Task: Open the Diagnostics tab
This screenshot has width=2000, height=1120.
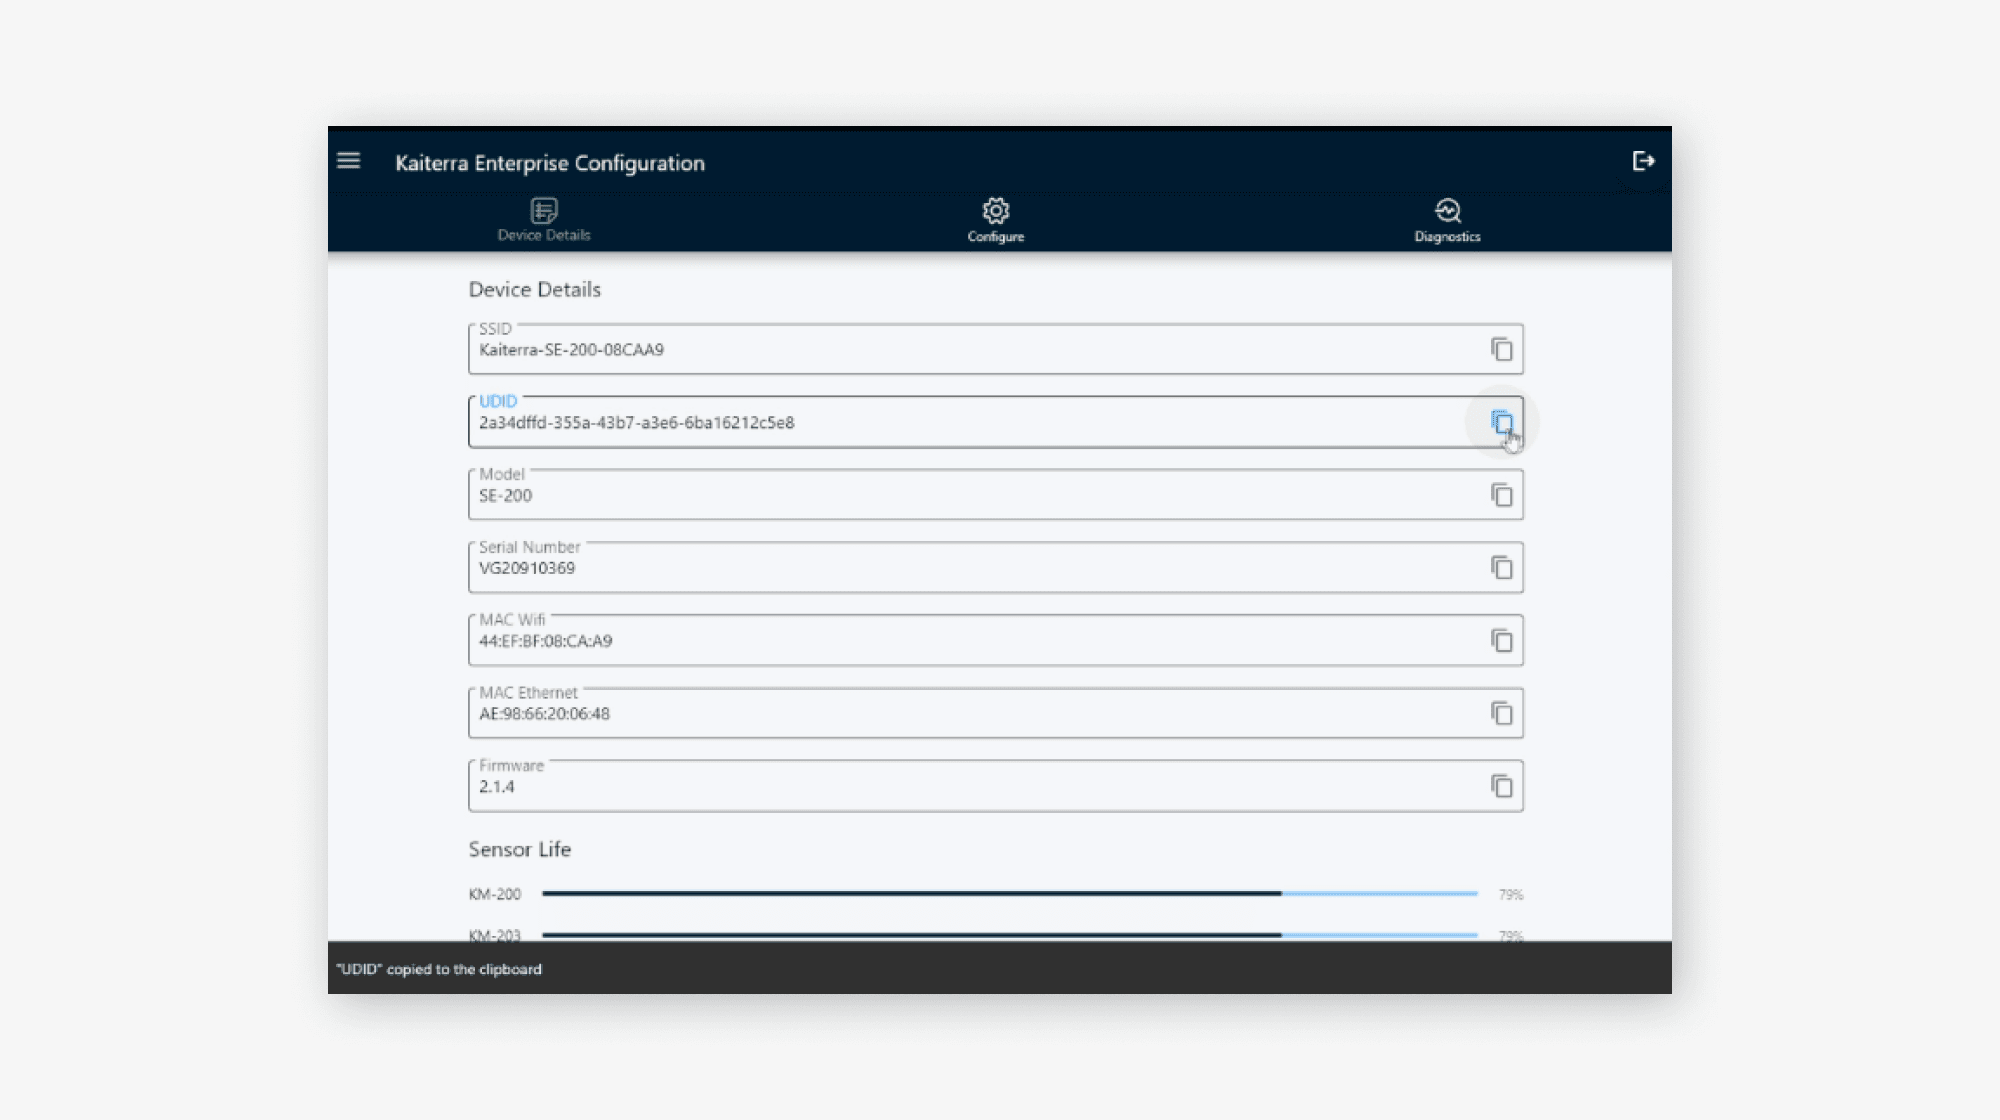Action: (x=1447, y=220)
